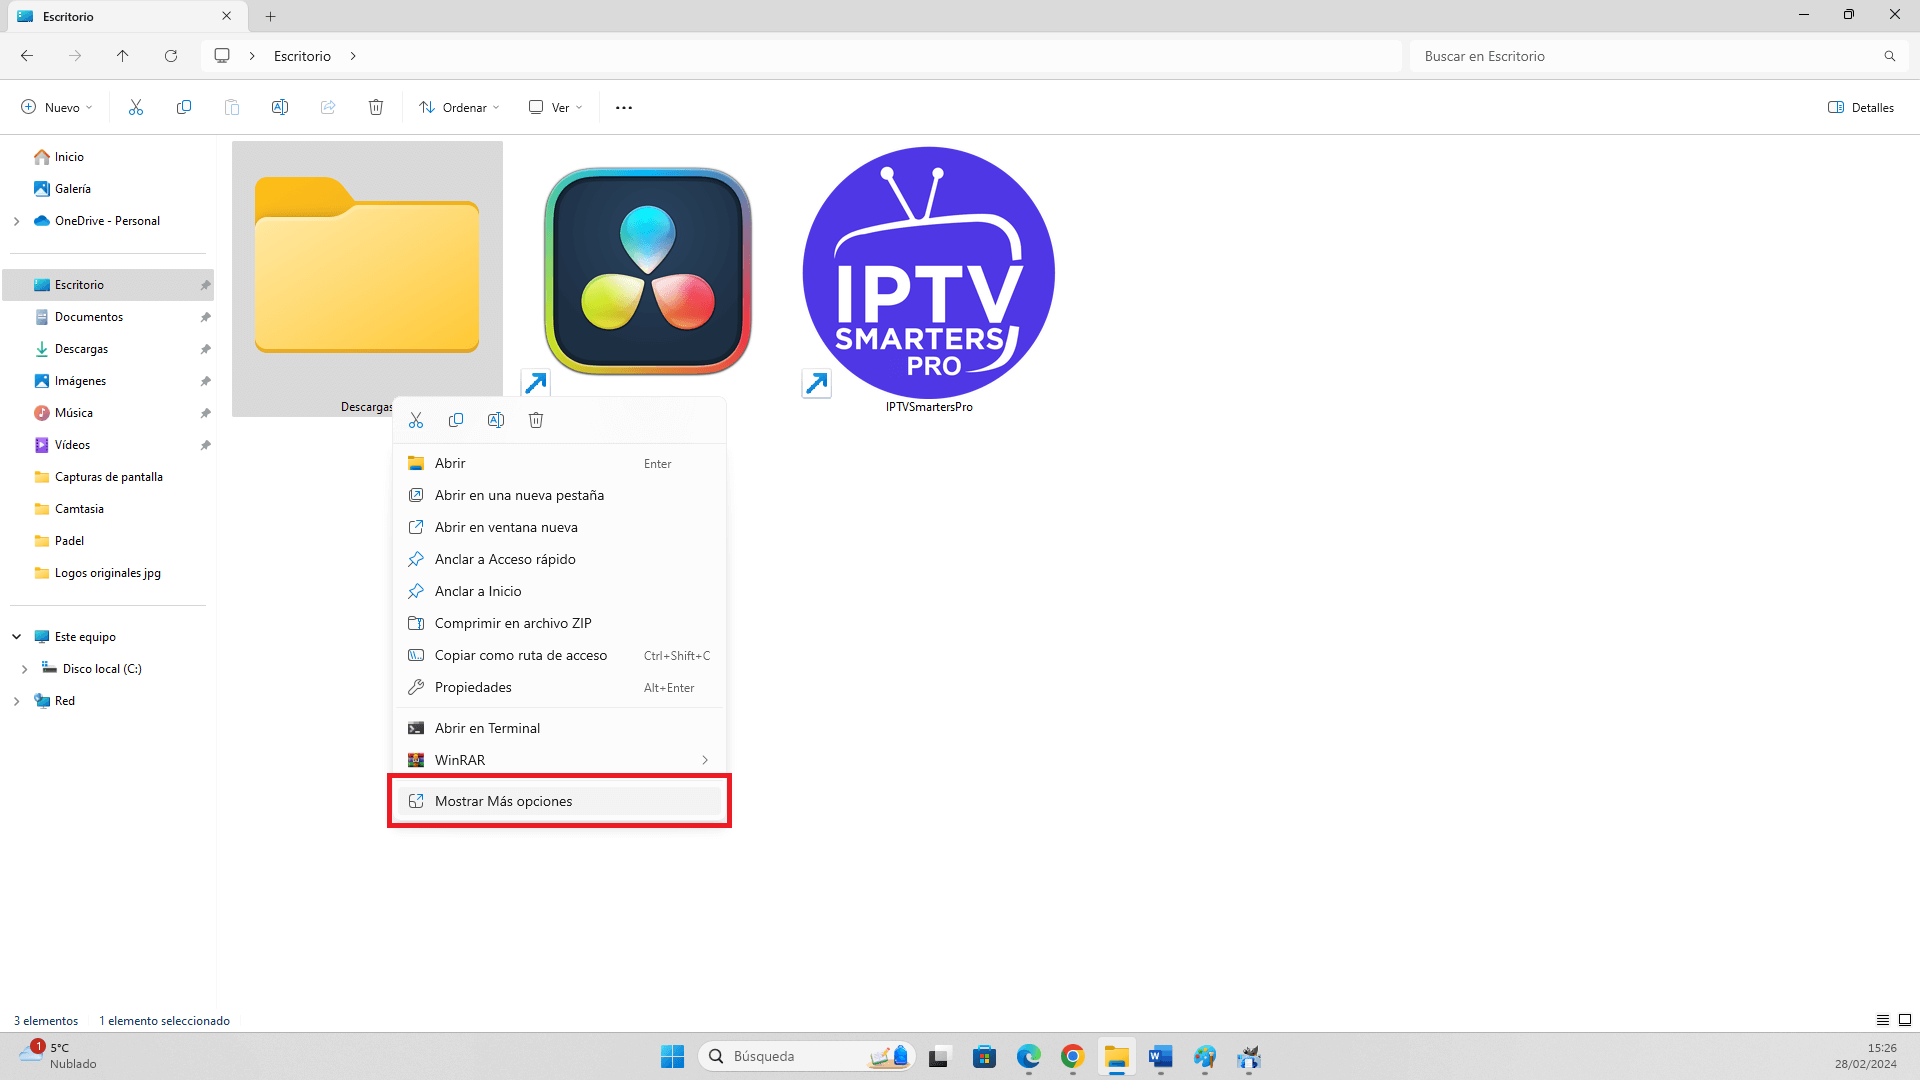Expand Red tree node
Image resolution: width=1920 pixels, height=1080 pixels.
[x=16, y=701]
